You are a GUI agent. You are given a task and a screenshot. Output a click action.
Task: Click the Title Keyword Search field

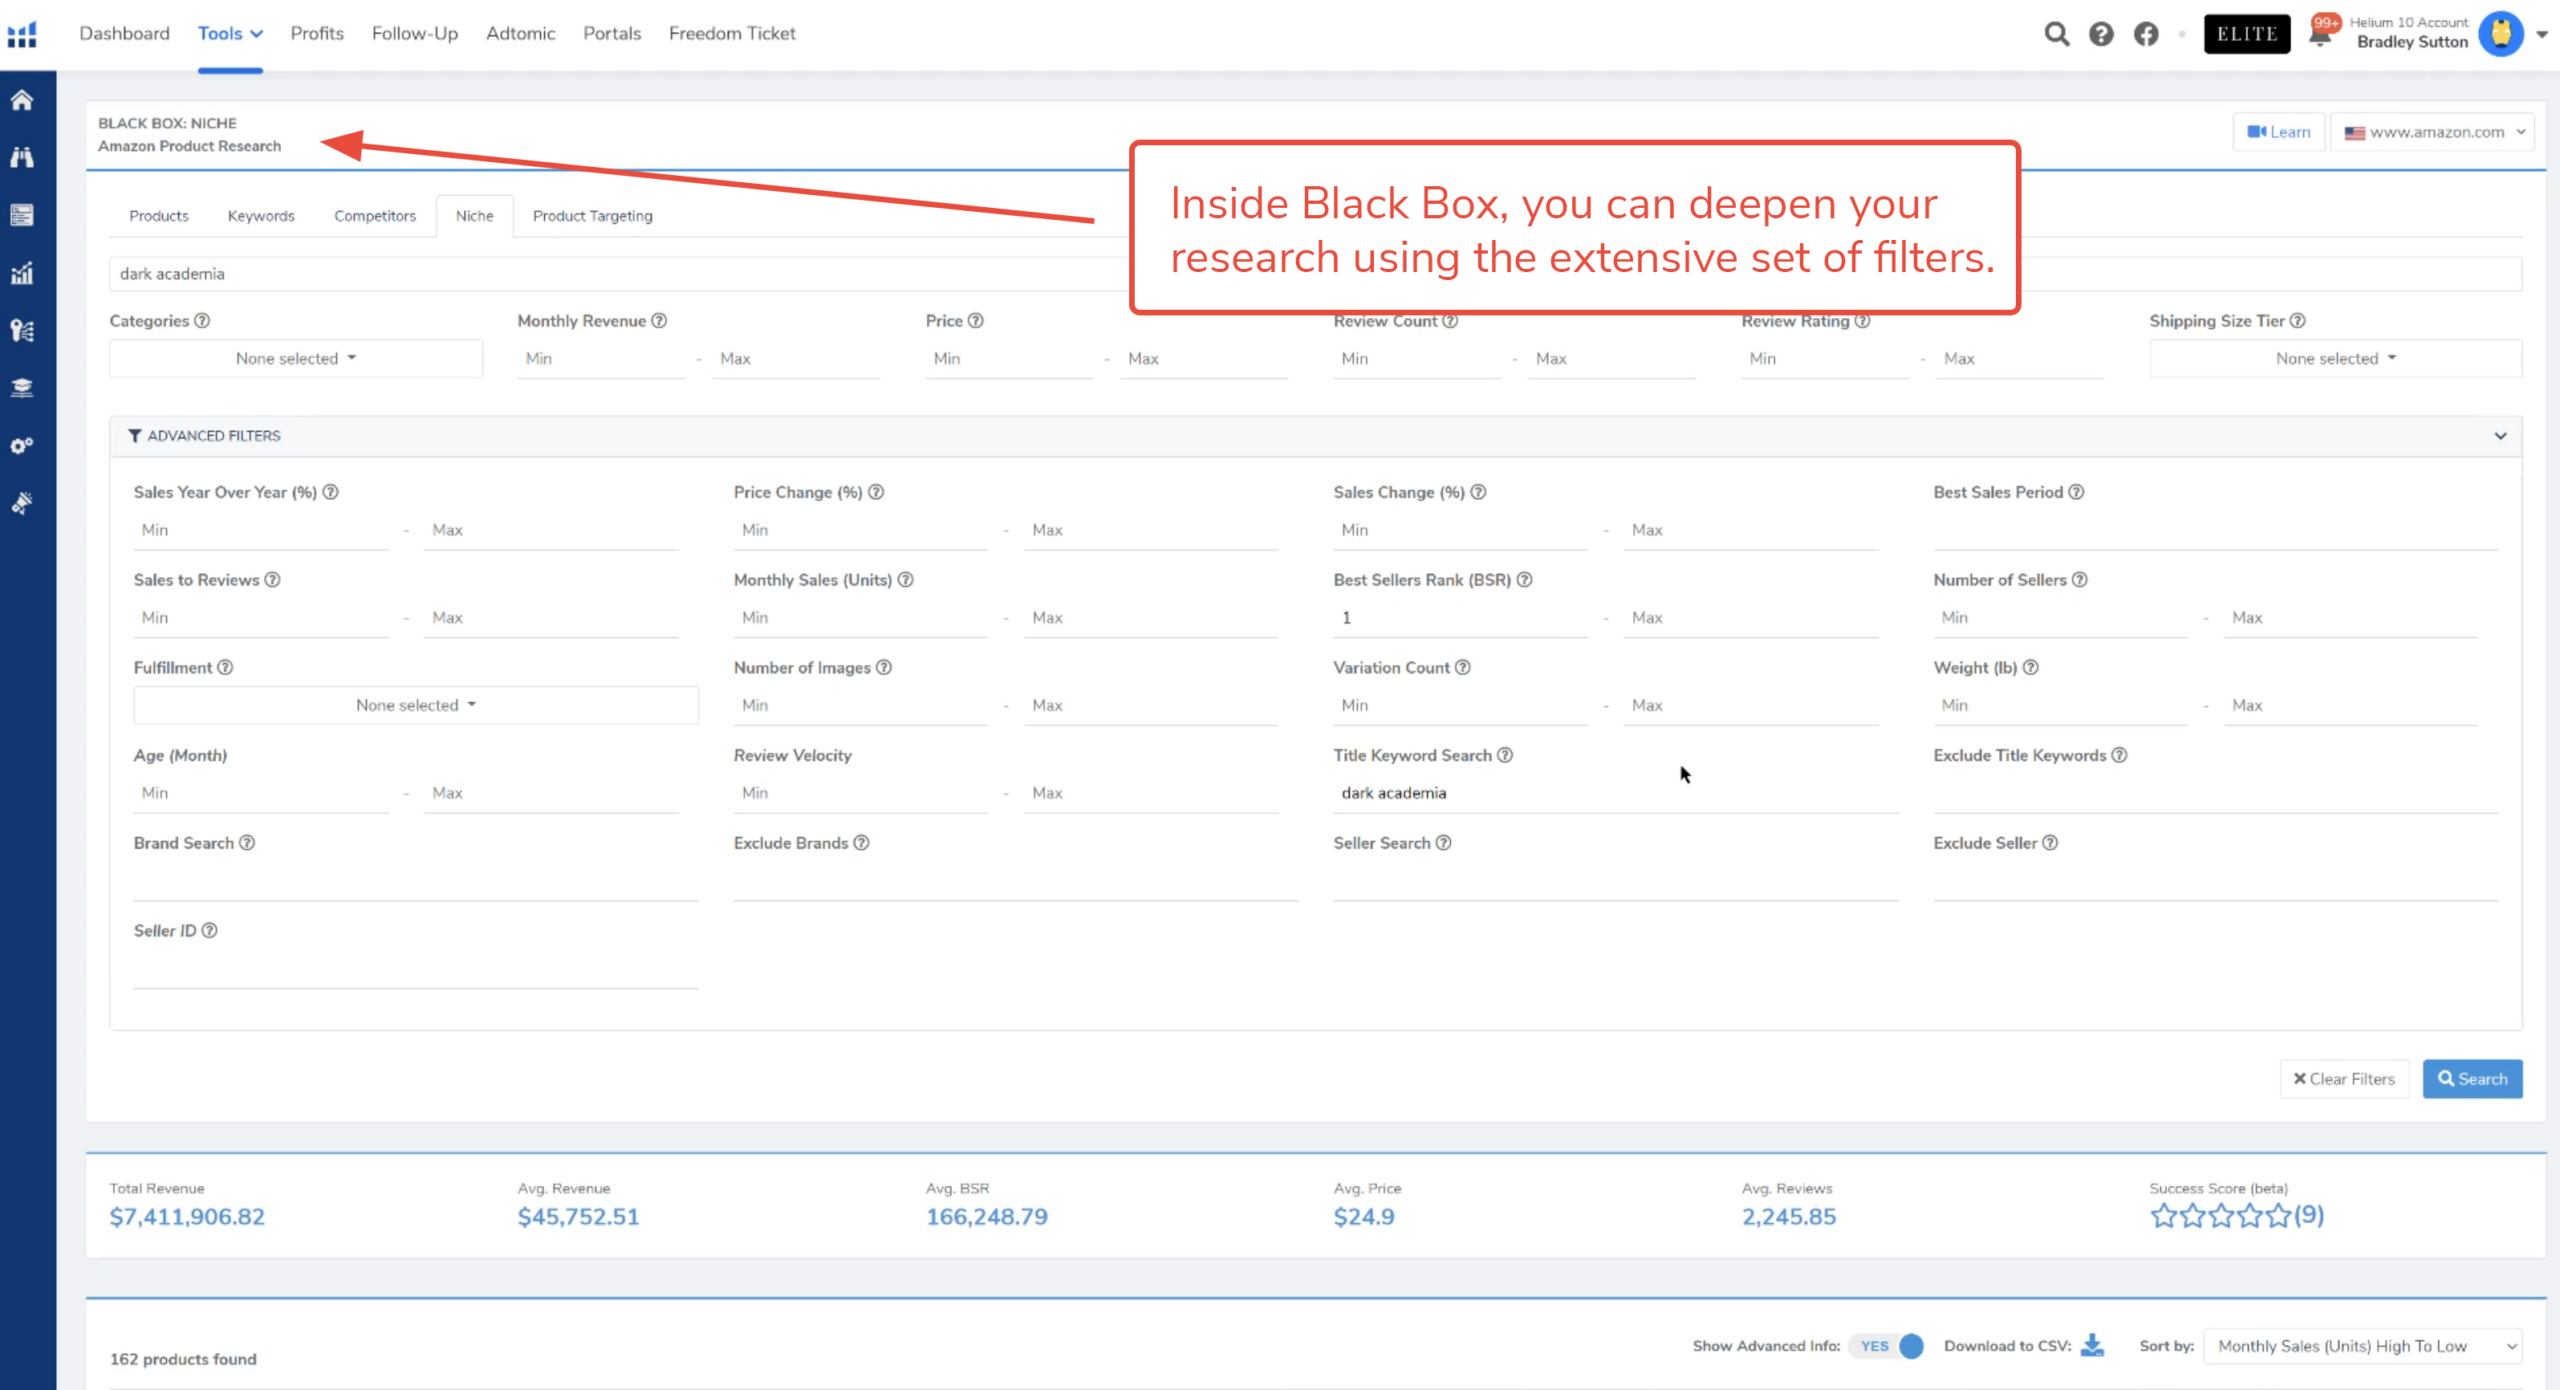click(1614, 793)
